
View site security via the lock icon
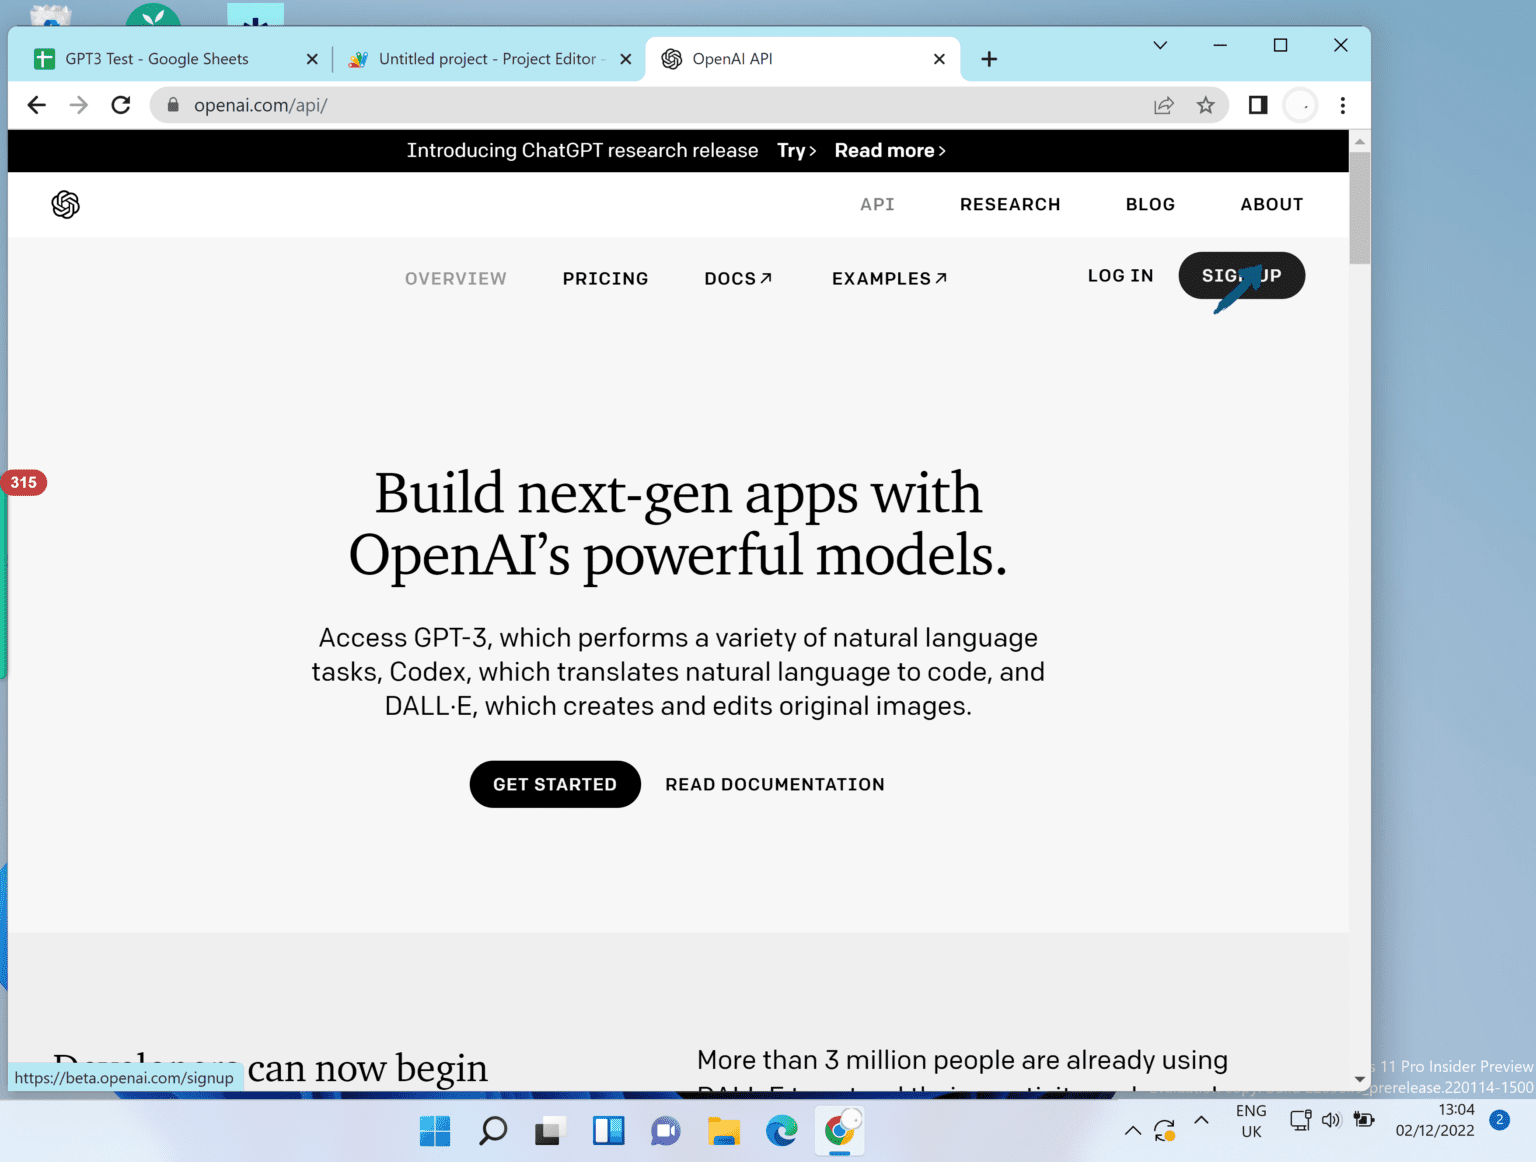click(x=172, y=105)
